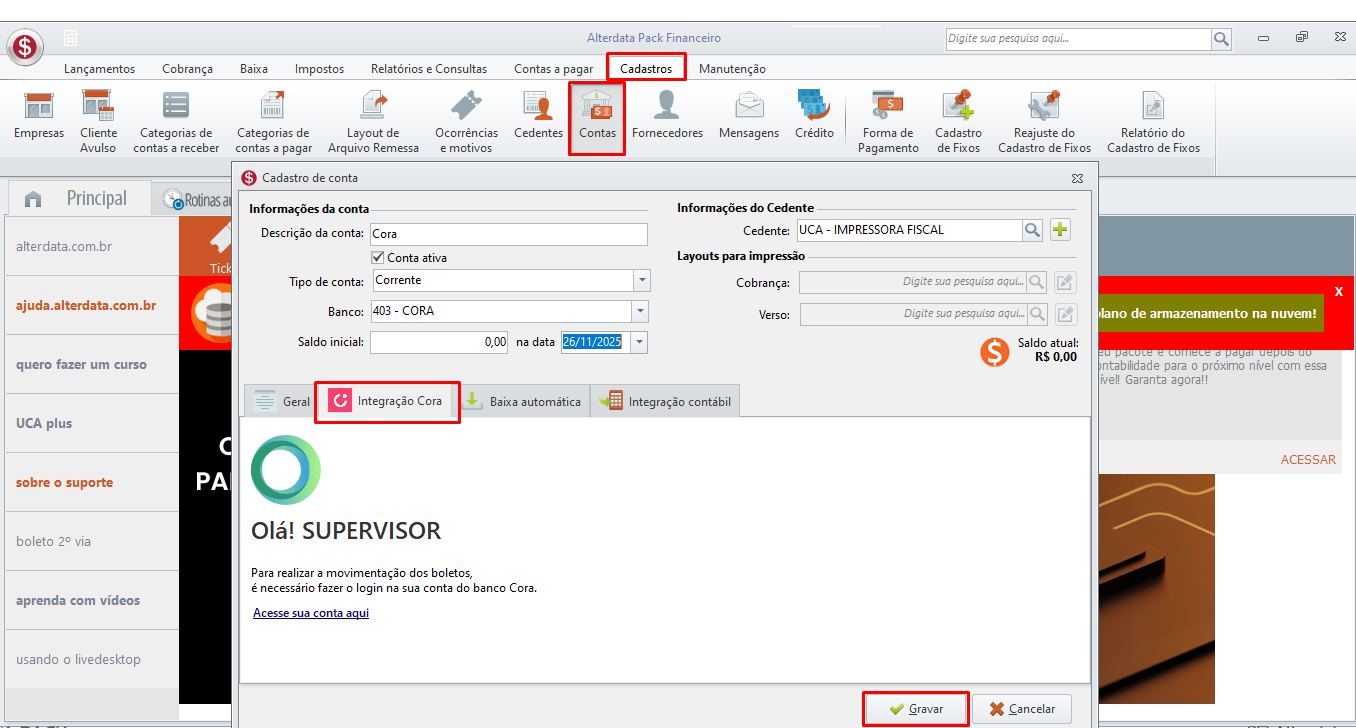The image size is (1356, 728).
Task: Open Layout de Arquivo Remessa
Action: point(373,121)
